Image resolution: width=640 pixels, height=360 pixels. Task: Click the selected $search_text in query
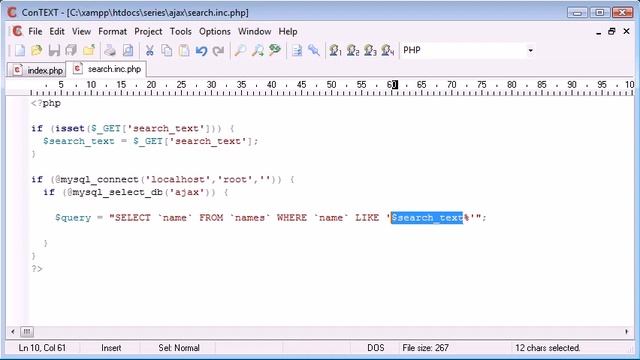(427, 218)
